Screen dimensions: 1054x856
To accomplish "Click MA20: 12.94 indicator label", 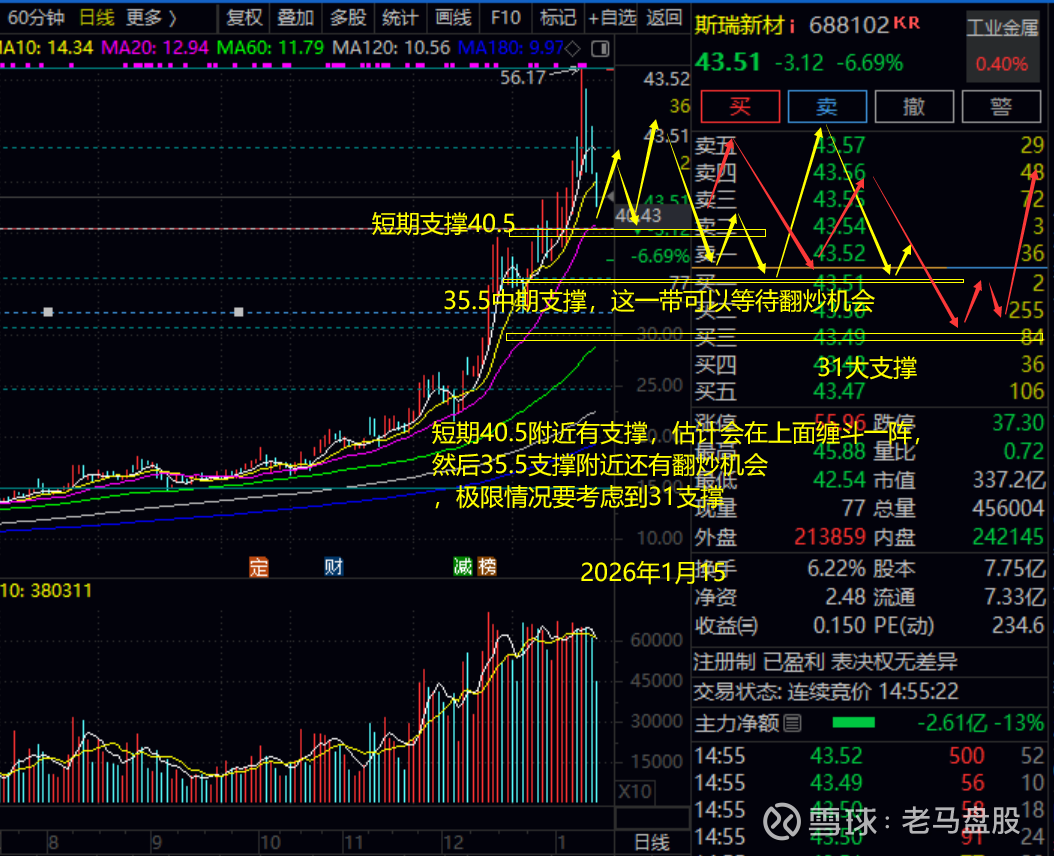I will (155, 48).
